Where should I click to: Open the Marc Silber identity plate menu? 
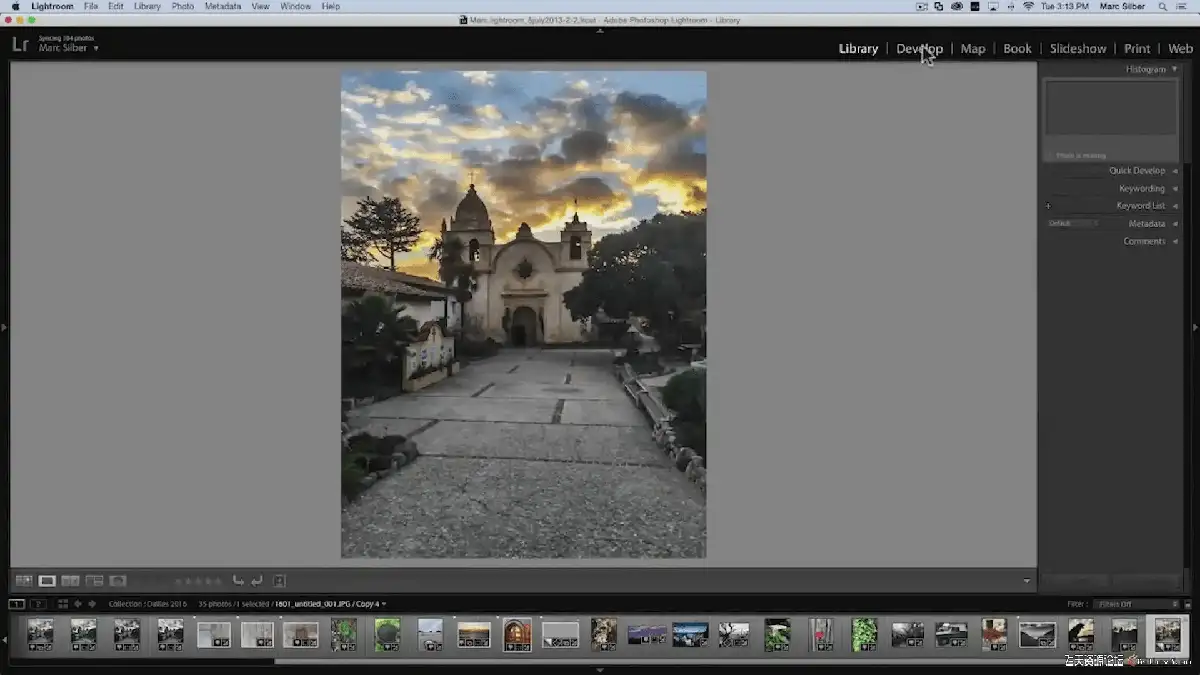click(x=69, y=48)
